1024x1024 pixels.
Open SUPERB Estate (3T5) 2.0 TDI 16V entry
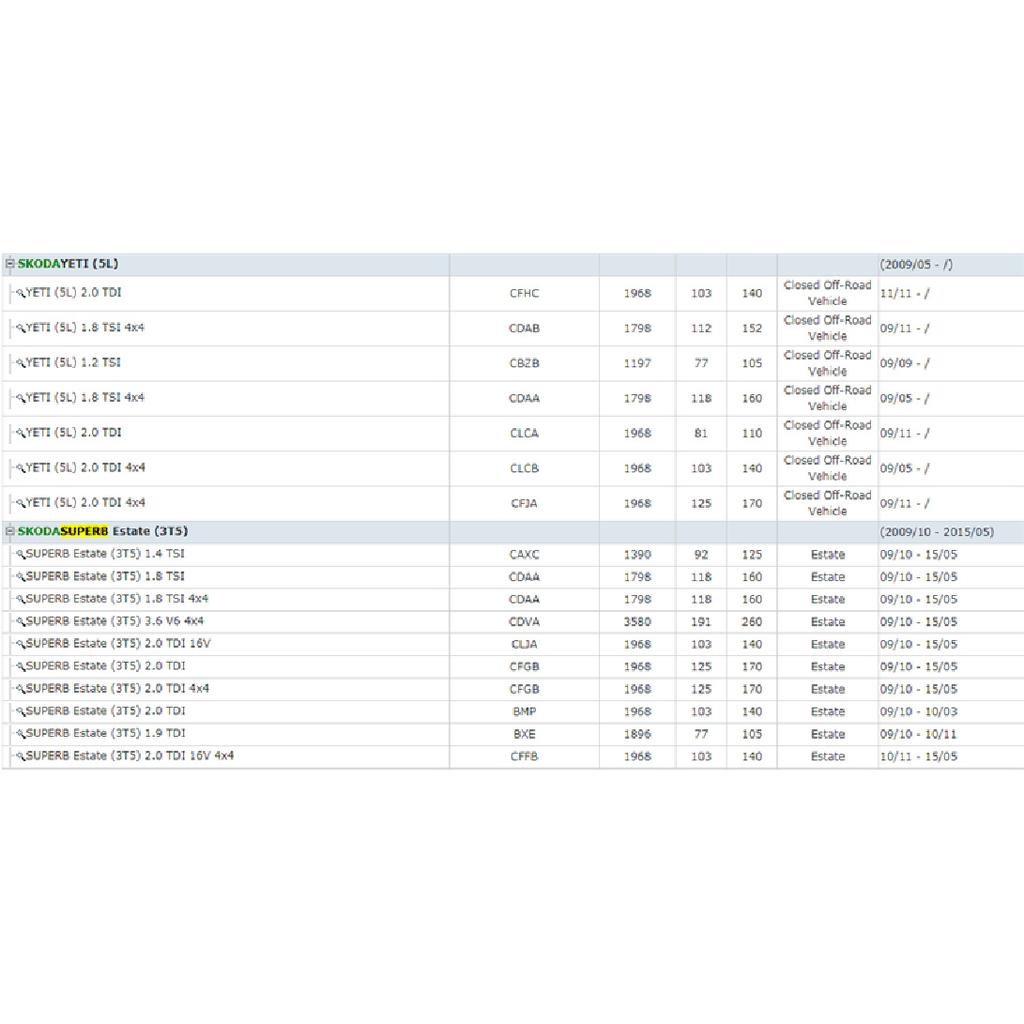118,643
